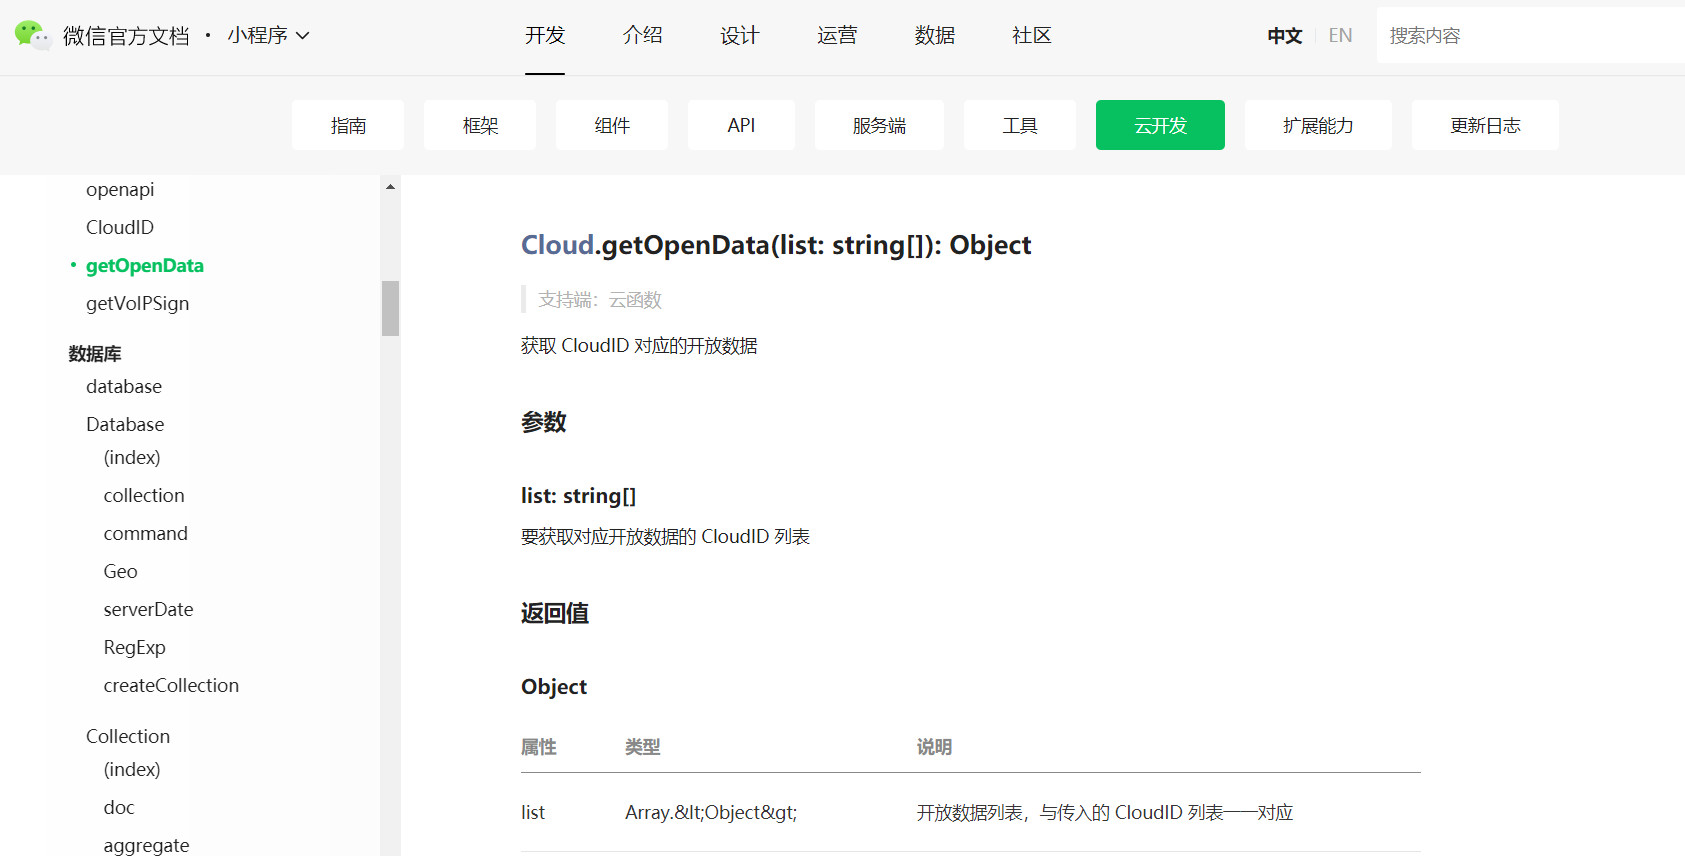This screenshot has width=1685, height=856.
Task: Focus the 搜索内容 search field
Action: [x=1530, y=35]
